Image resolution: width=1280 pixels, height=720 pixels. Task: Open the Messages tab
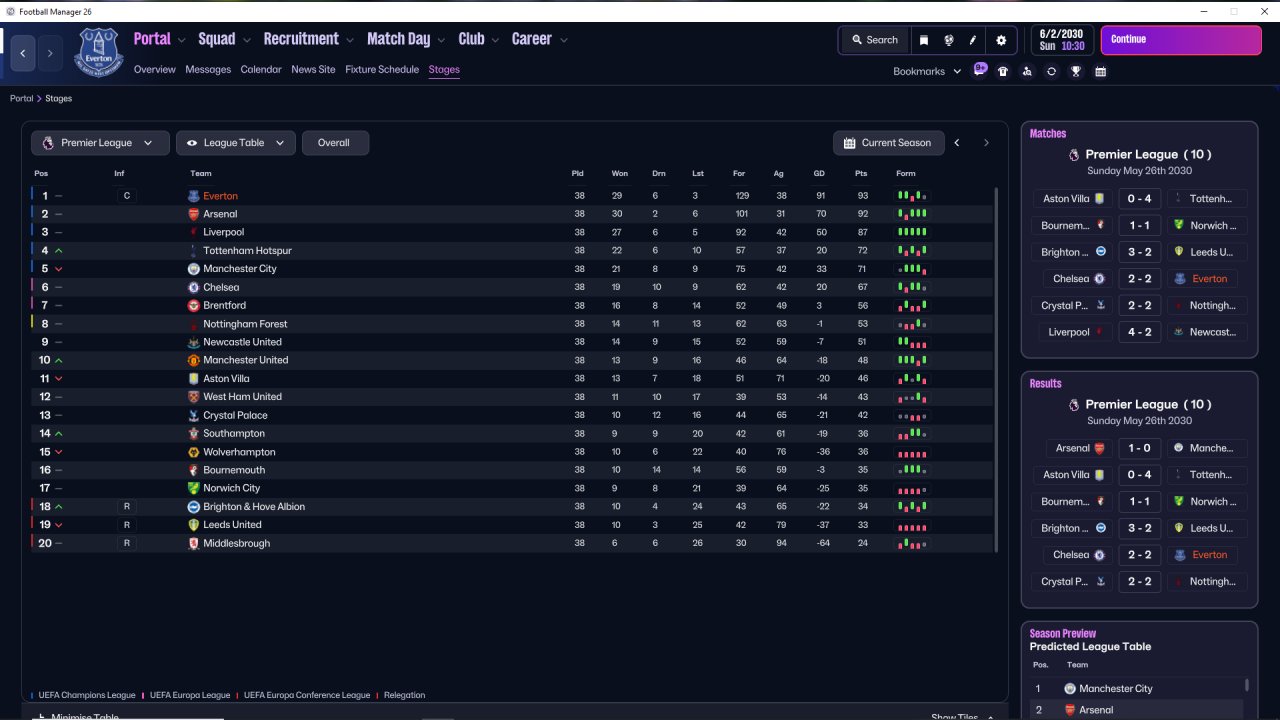coord(208,70)
